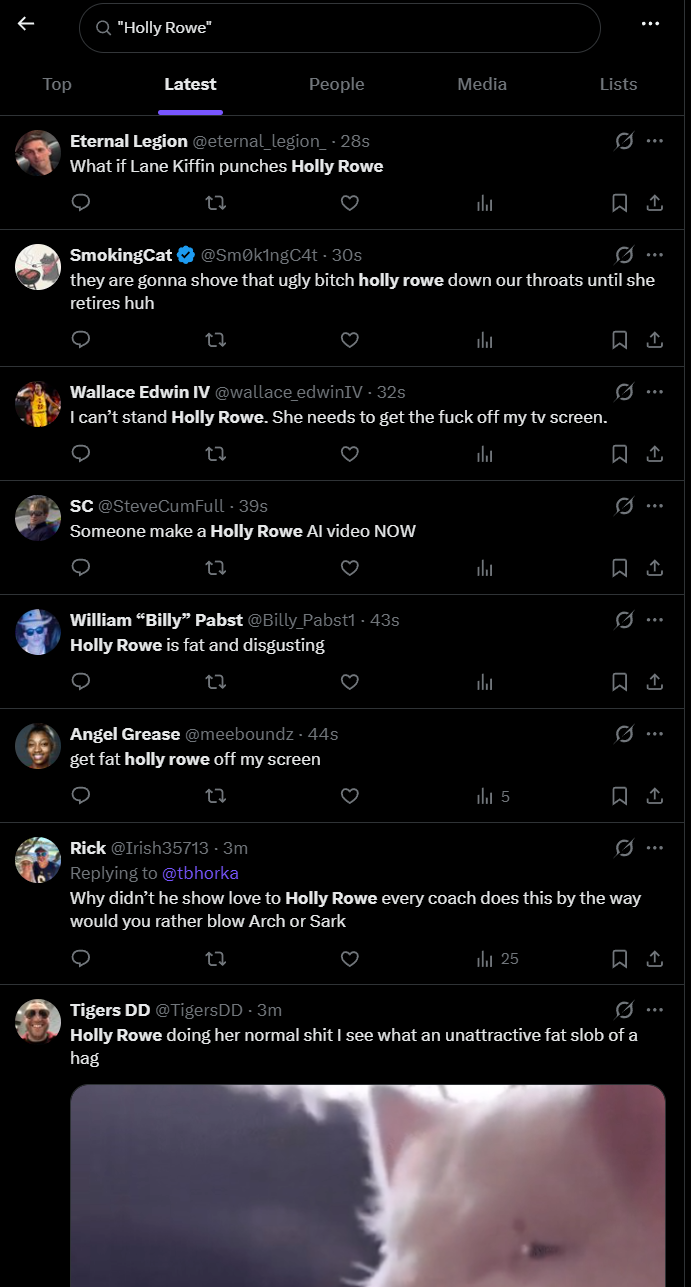
Task: Share the Angel Grease post
Action: 655,796
